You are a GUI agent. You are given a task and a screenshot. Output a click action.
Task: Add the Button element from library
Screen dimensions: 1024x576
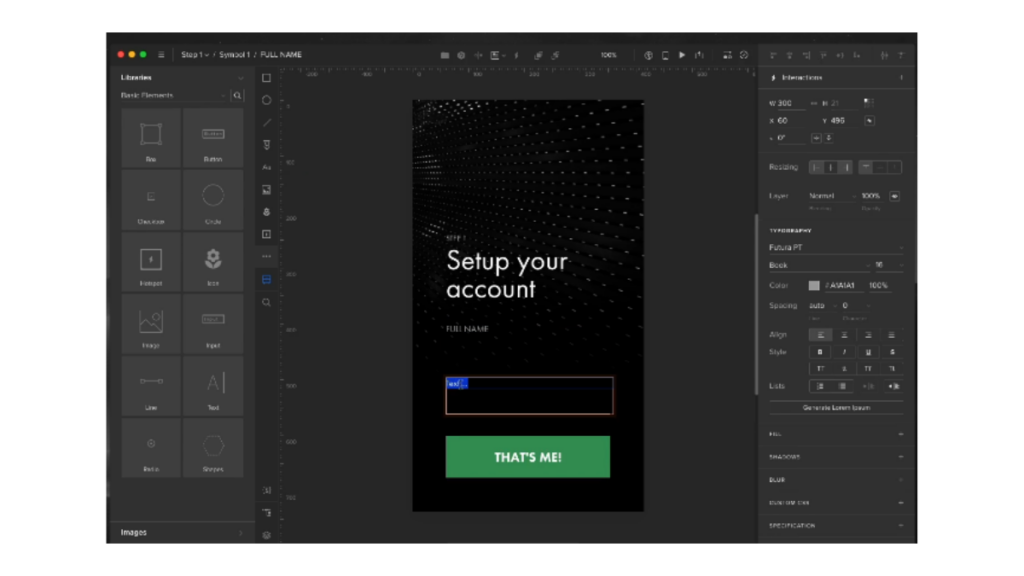click(213, 138)
